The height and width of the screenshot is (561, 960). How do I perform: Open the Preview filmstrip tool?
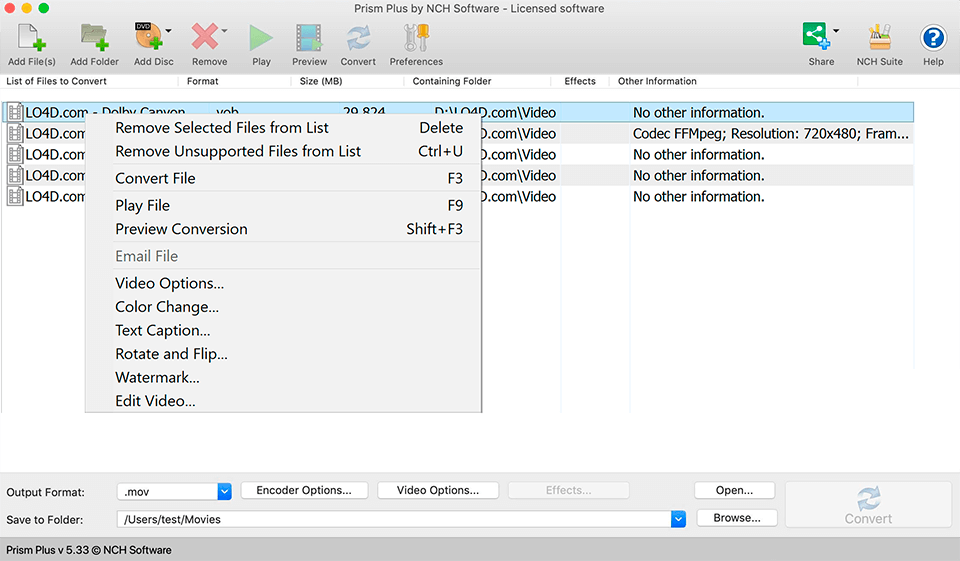point(309,38)
